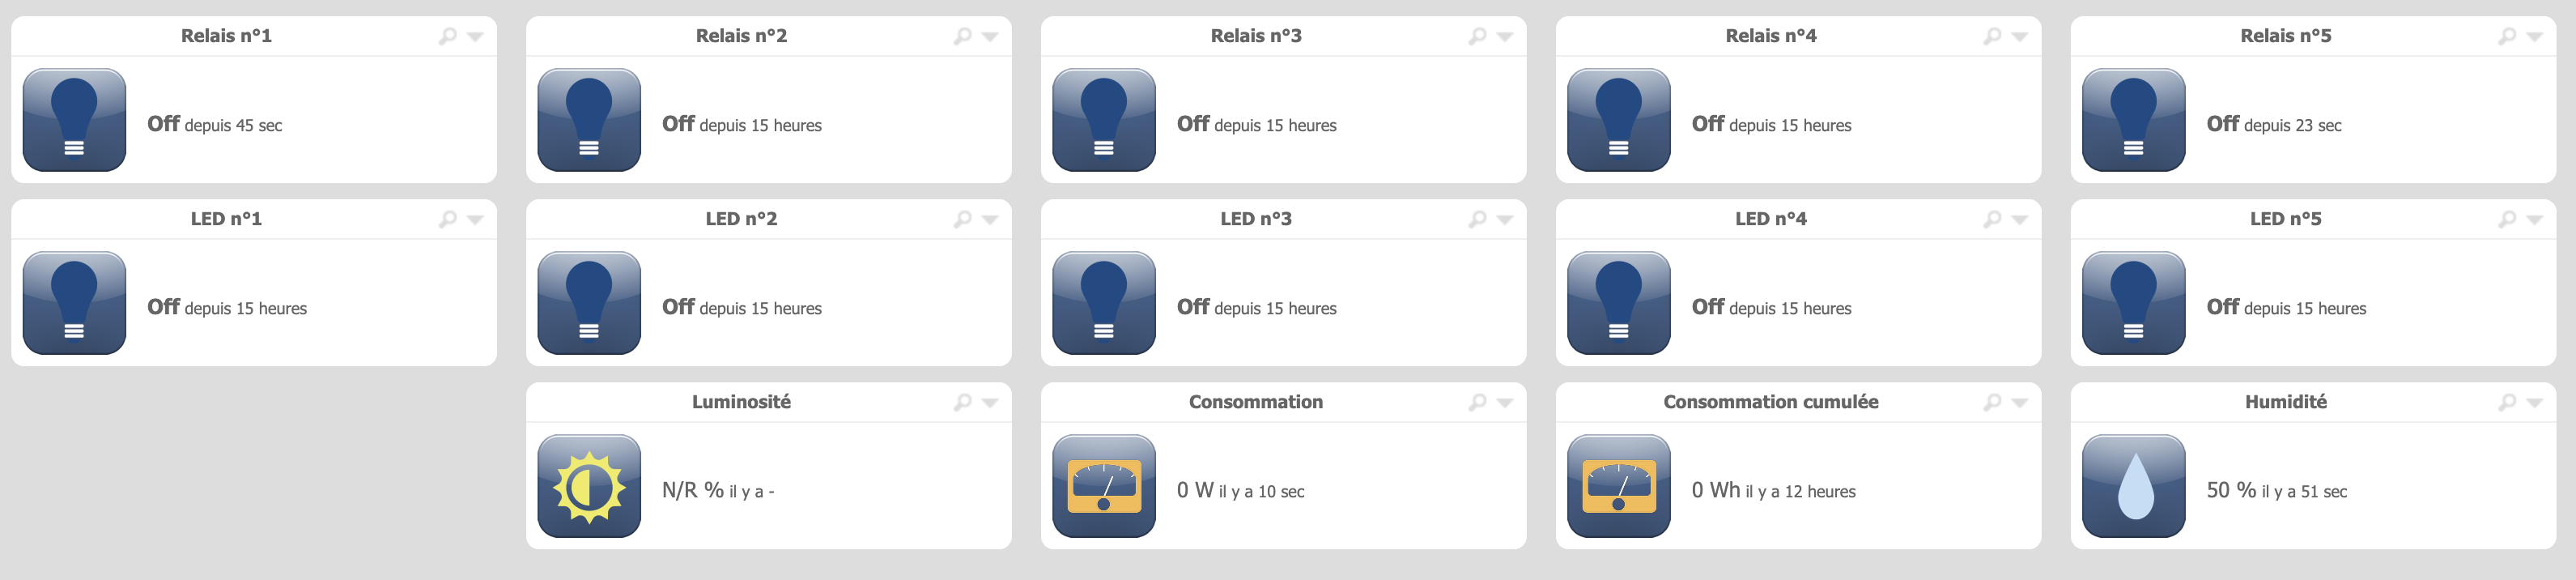Click magnifier icon on LED n°3 widget
The width and height of the screenshot is (2576, 580).
[1478, 219]
